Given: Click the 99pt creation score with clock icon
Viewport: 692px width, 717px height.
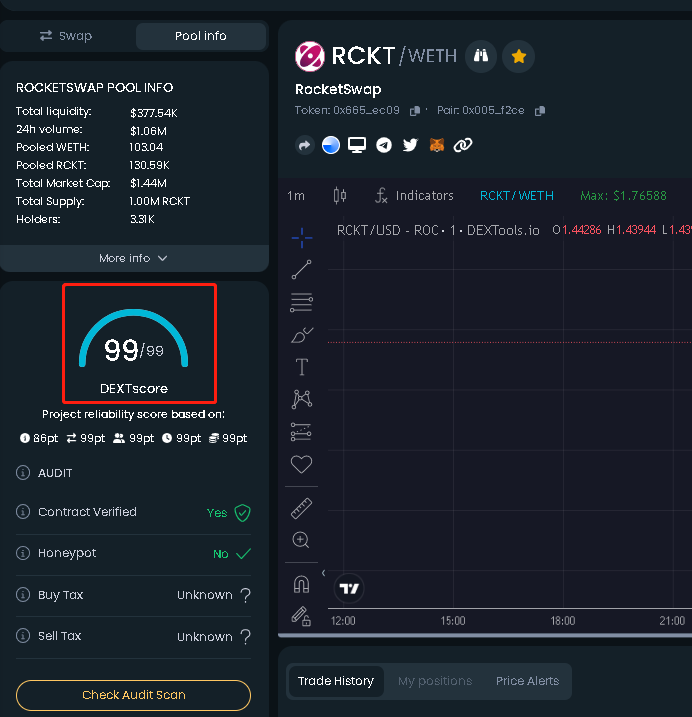Looking at the screenshot, I should [x=182, y=439].
